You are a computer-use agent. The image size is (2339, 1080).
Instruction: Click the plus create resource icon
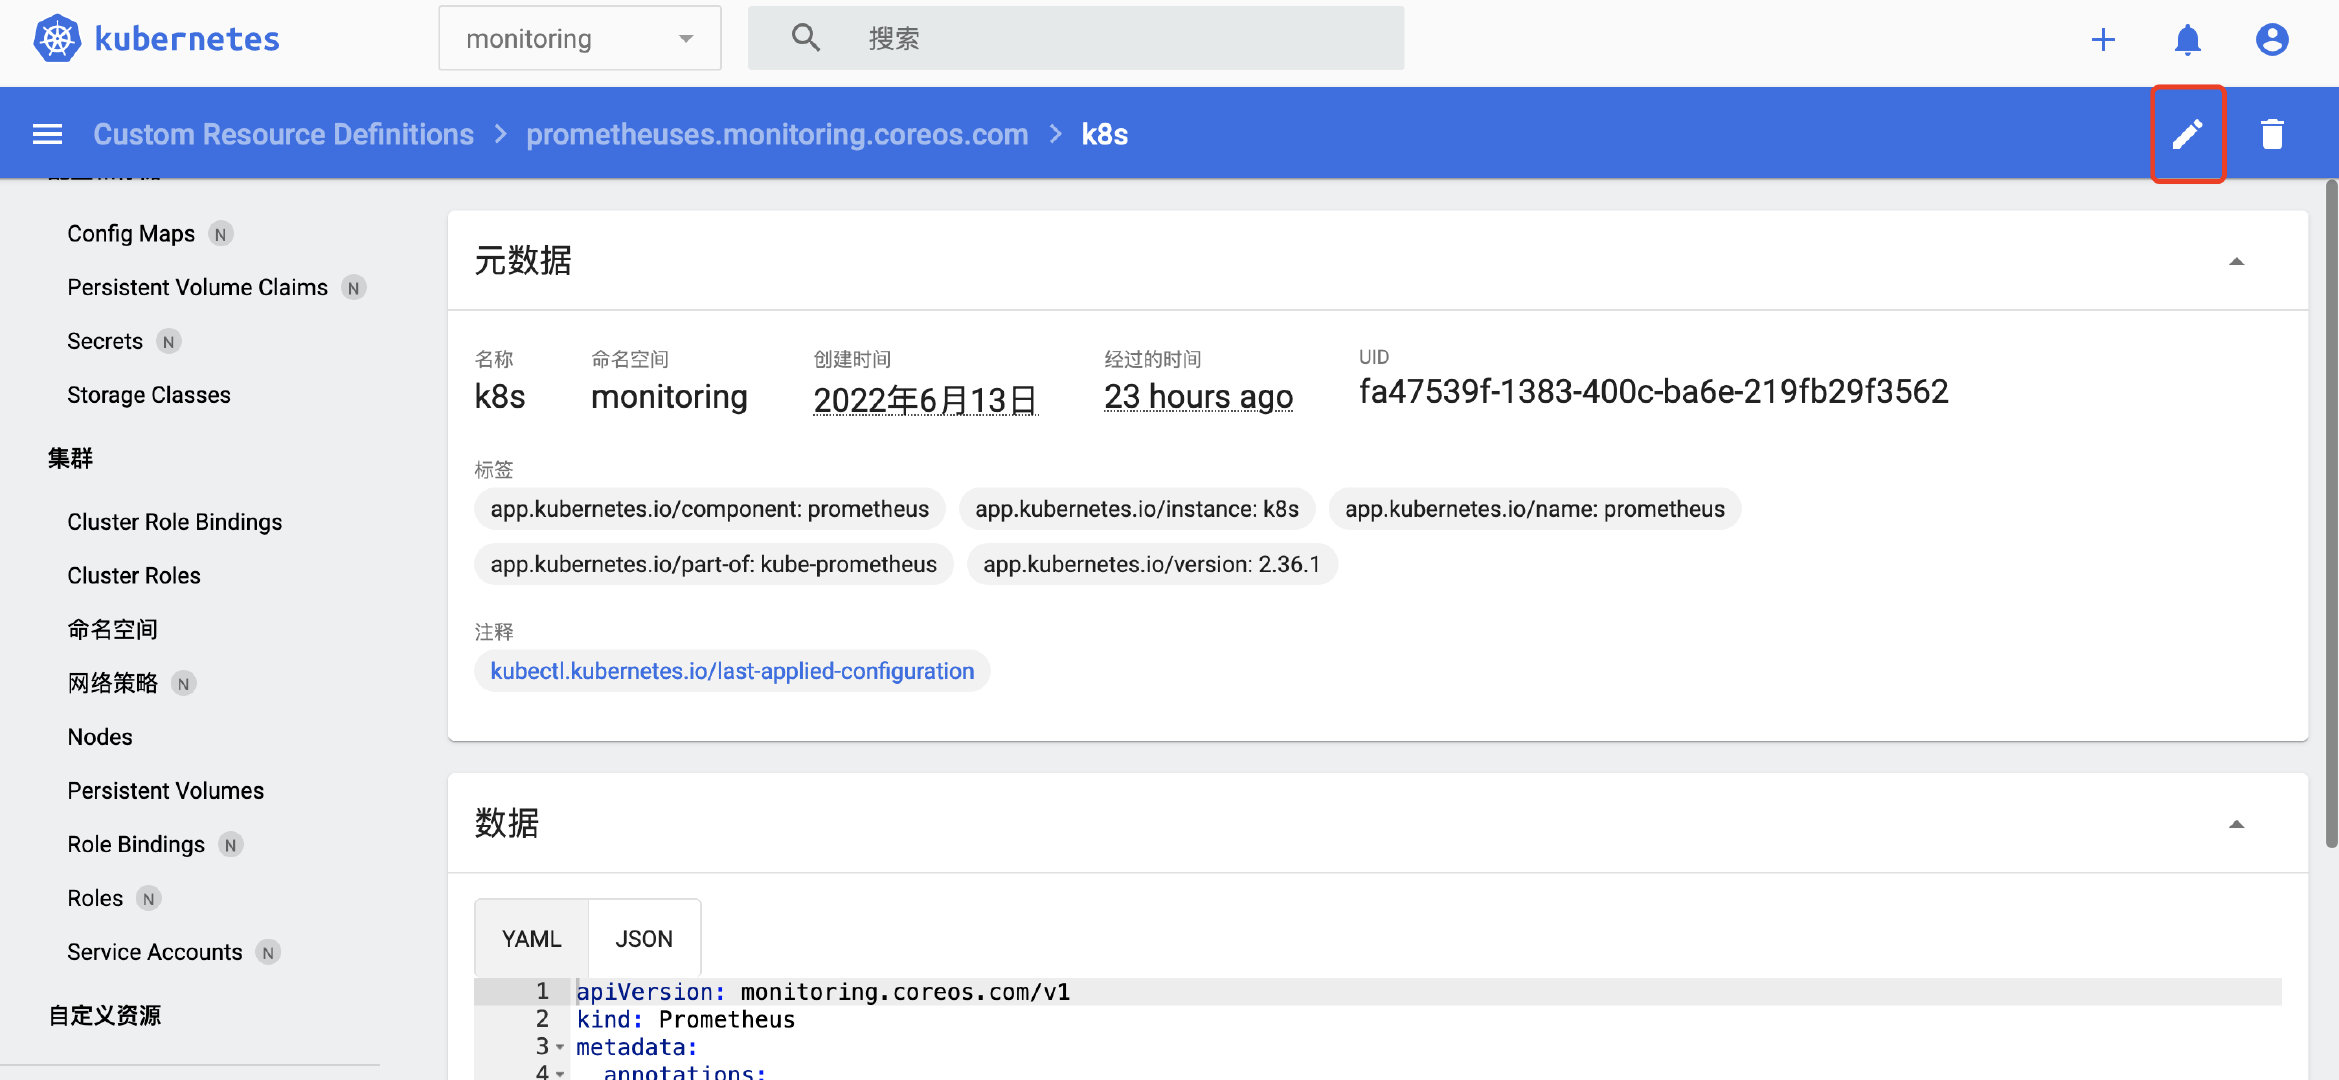(x=2103, y=39)
